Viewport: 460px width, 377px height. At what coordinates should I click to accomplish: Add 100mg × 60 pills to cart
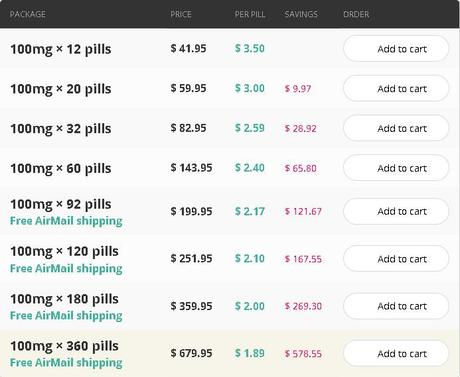click(x=396, y=168)
